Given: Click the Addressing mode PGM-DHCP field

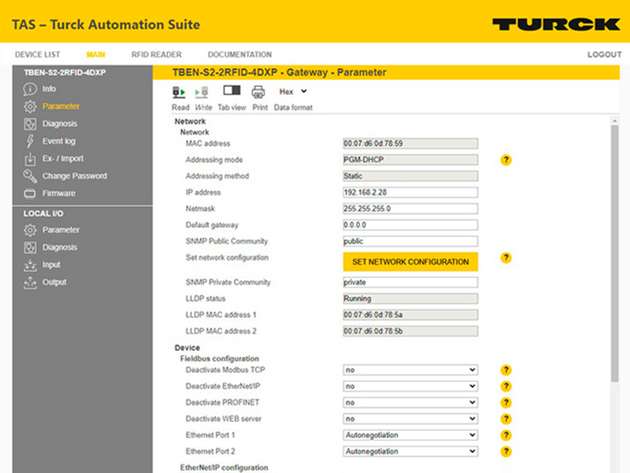Looking at the screenshot, I should pyautogui.click(x=410, y=160).
